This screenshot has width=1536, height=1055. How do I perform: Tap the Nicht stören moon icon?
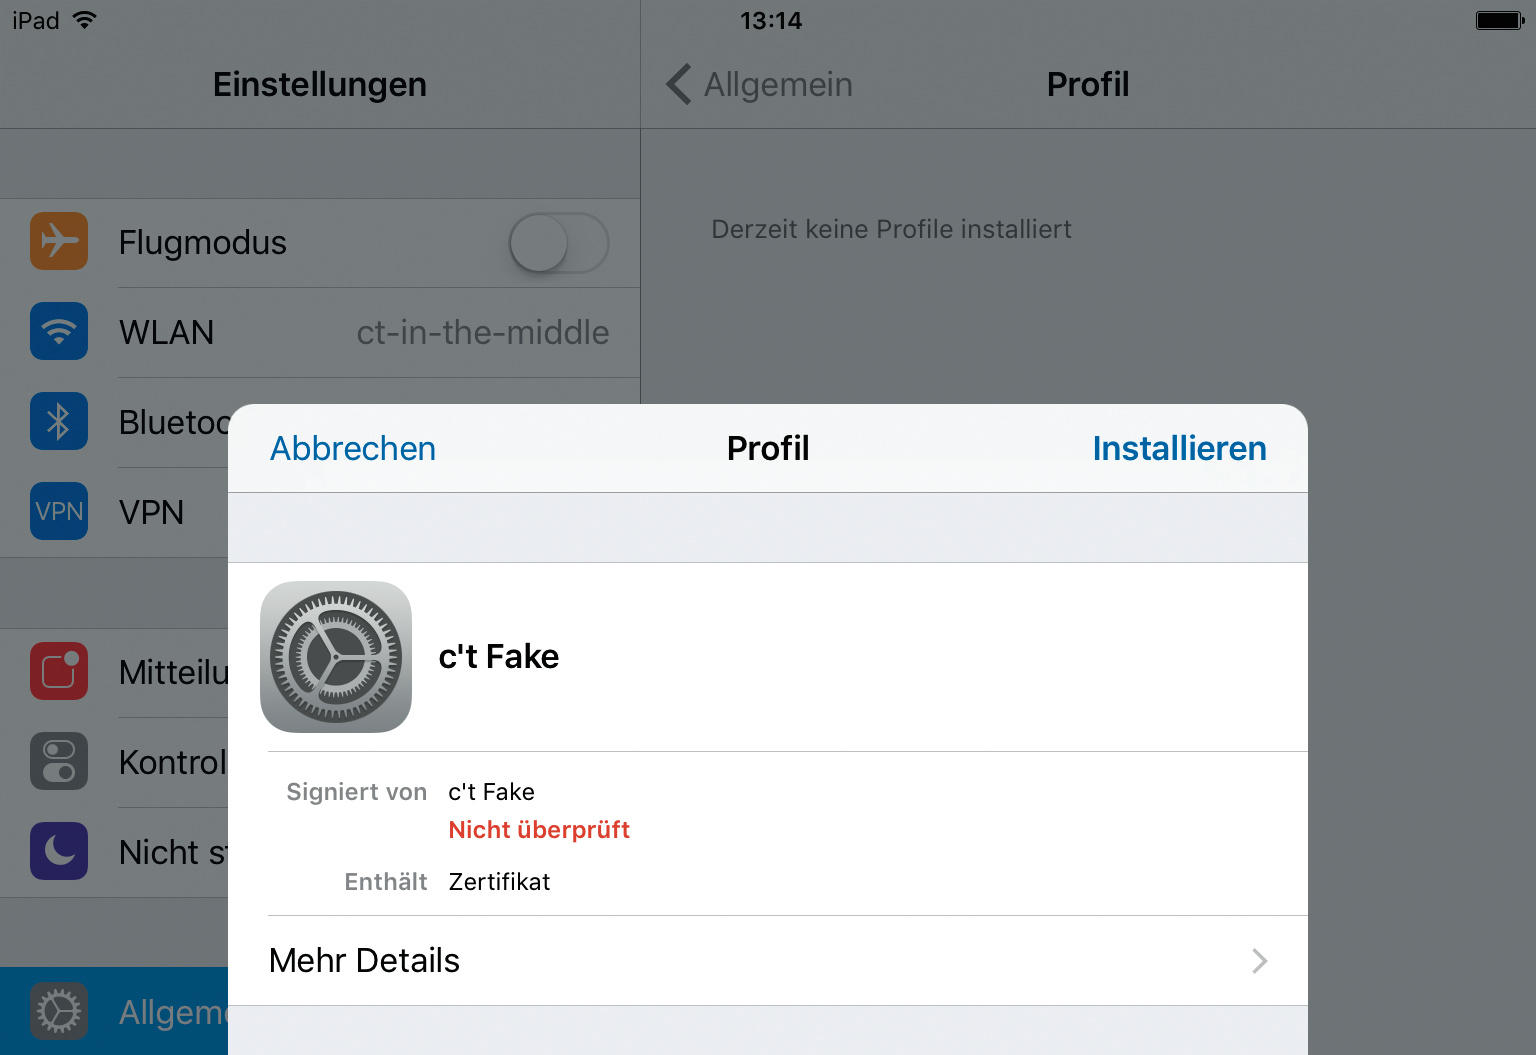[x=59, y=851]
